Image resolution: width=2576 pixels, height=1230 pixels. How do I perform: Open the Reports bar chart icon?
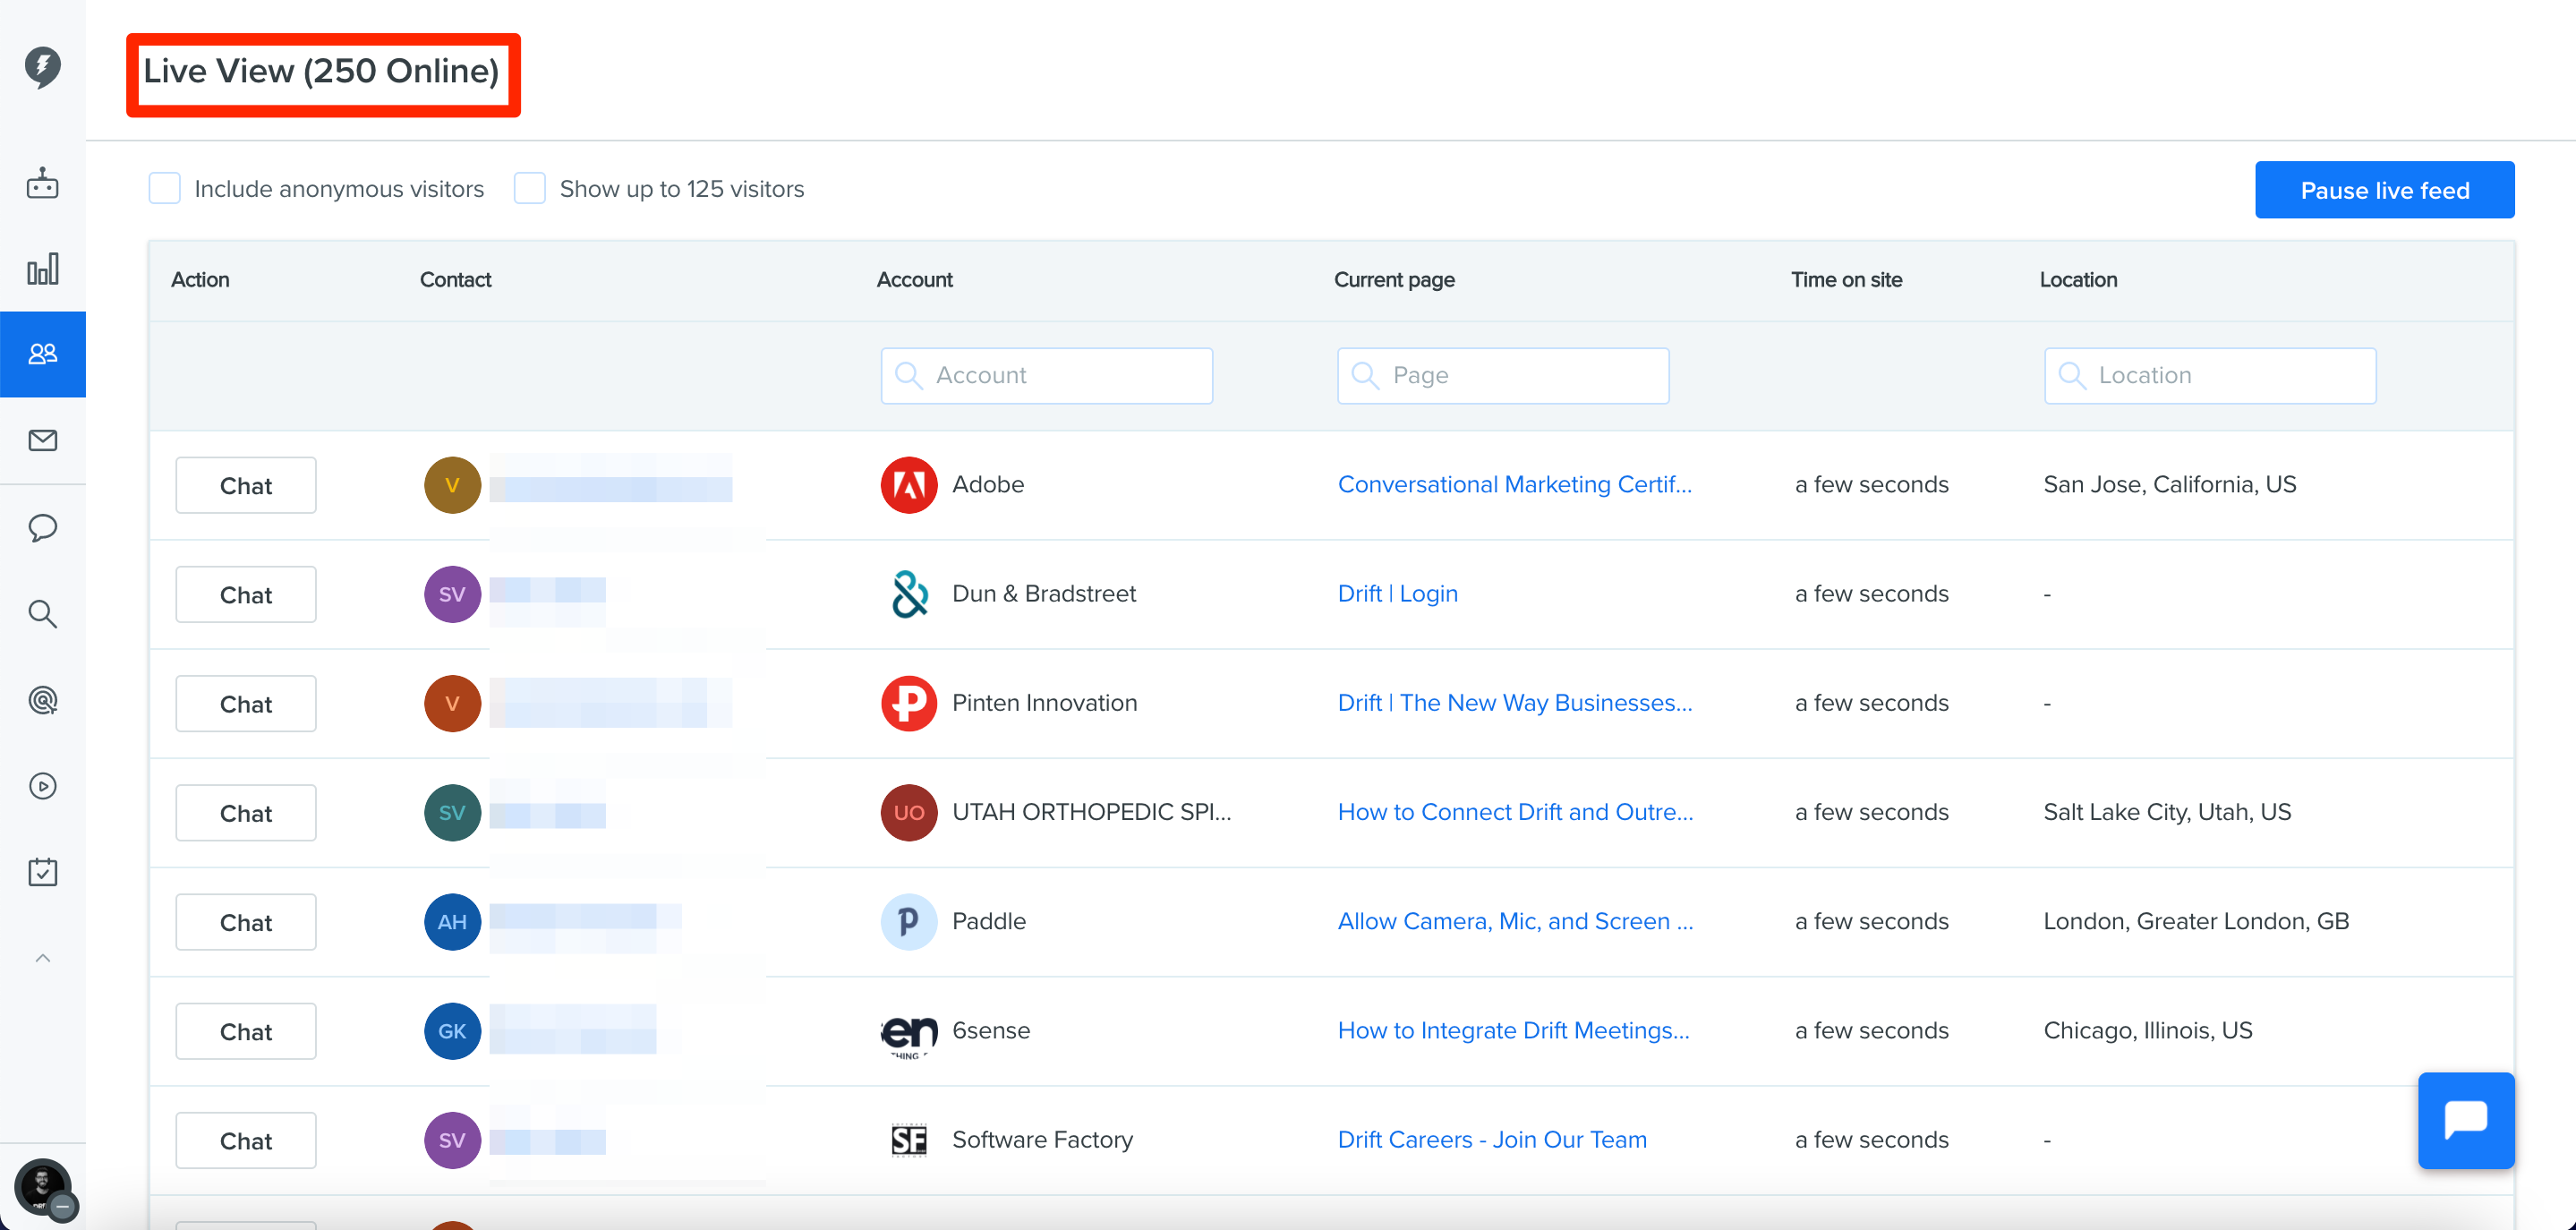pos(42,269)
